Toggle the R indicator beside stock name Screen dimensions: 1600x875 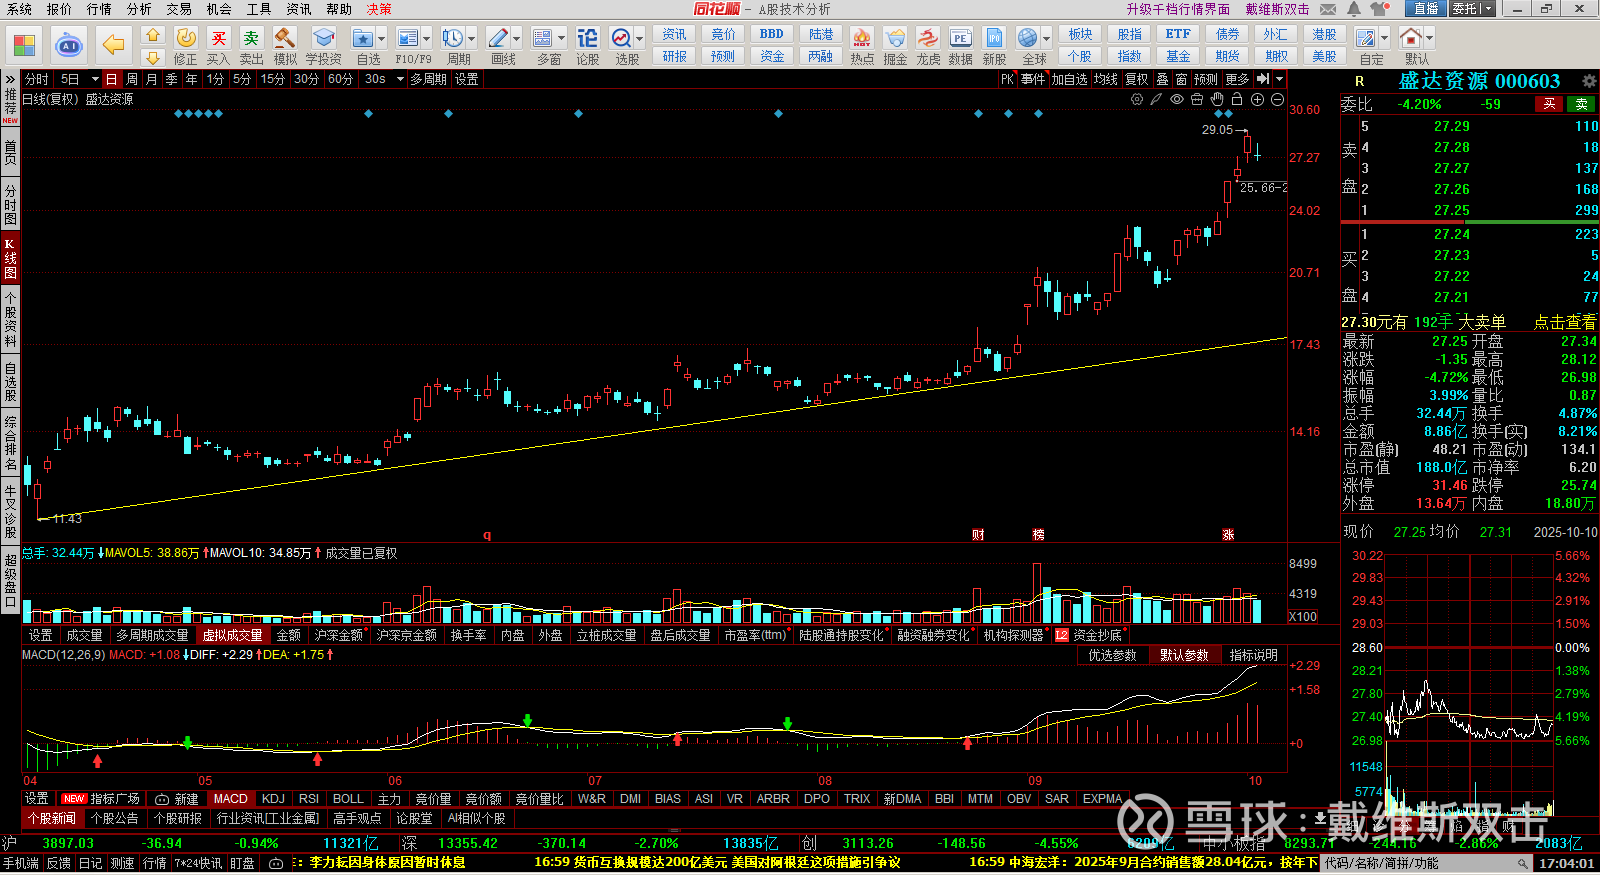[1359, 81]
